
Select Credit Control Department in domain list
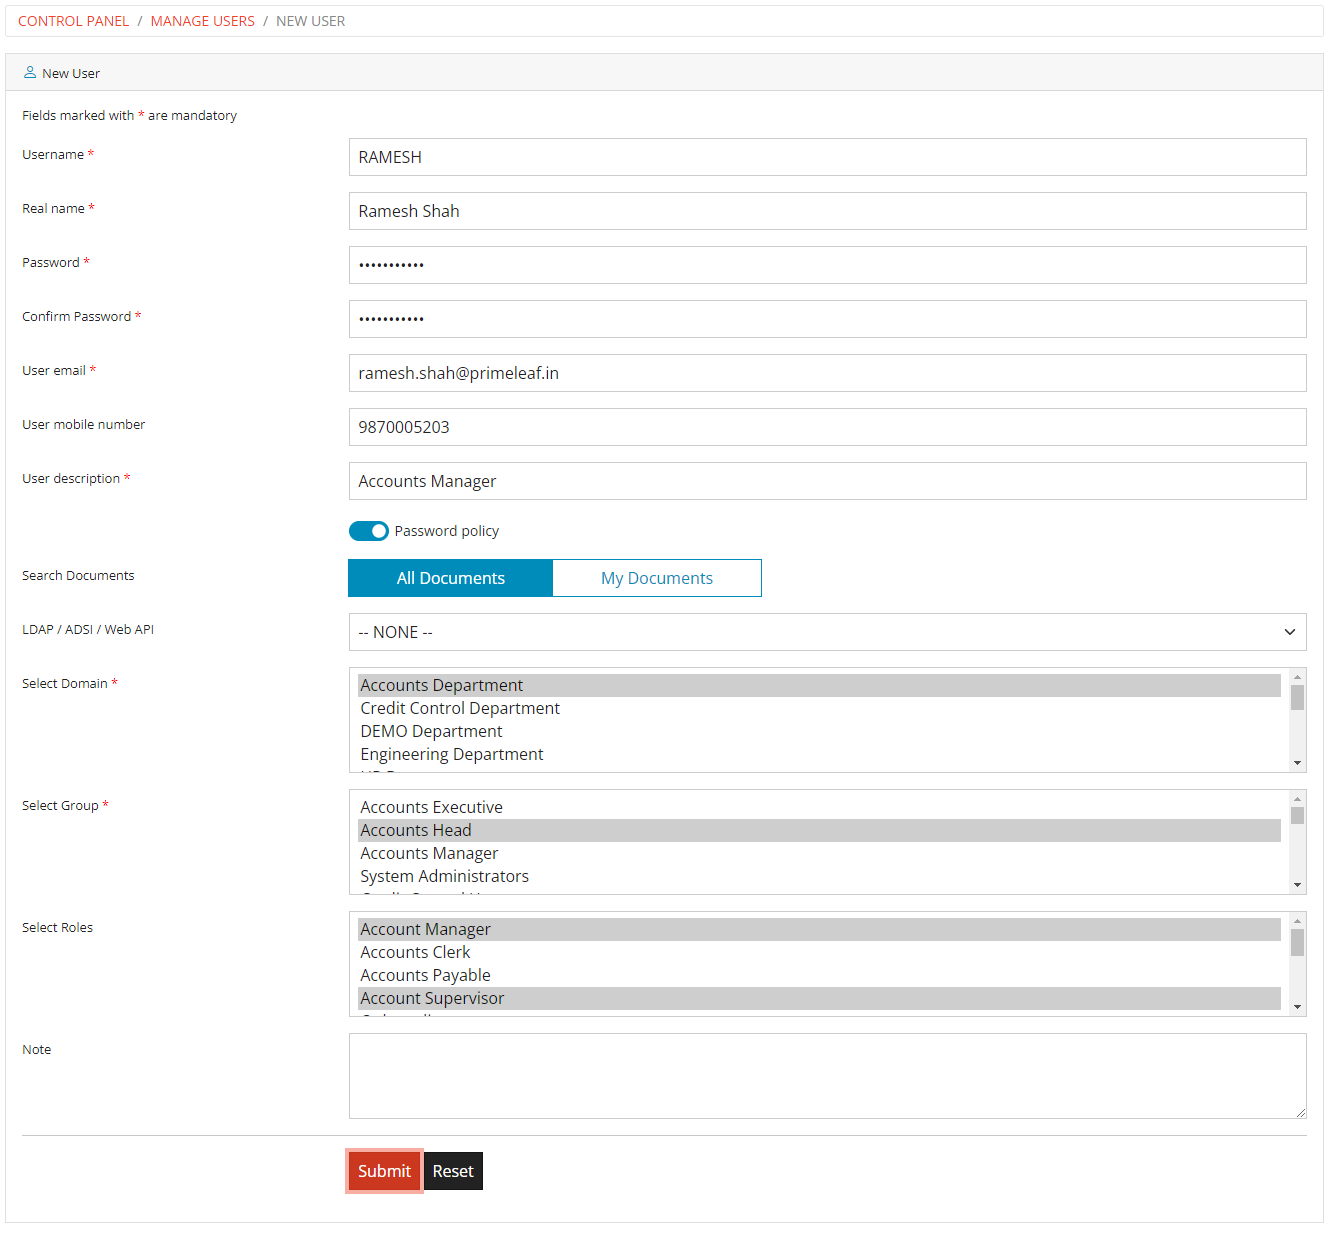point(460,708)
